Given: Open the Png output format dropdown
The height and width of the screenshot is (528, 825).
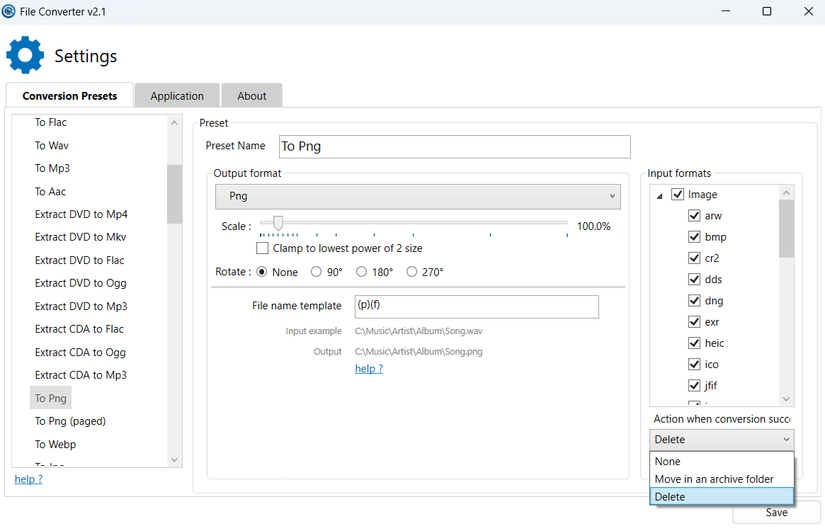Looking at the screenshot, I should (x=418, y=196).
